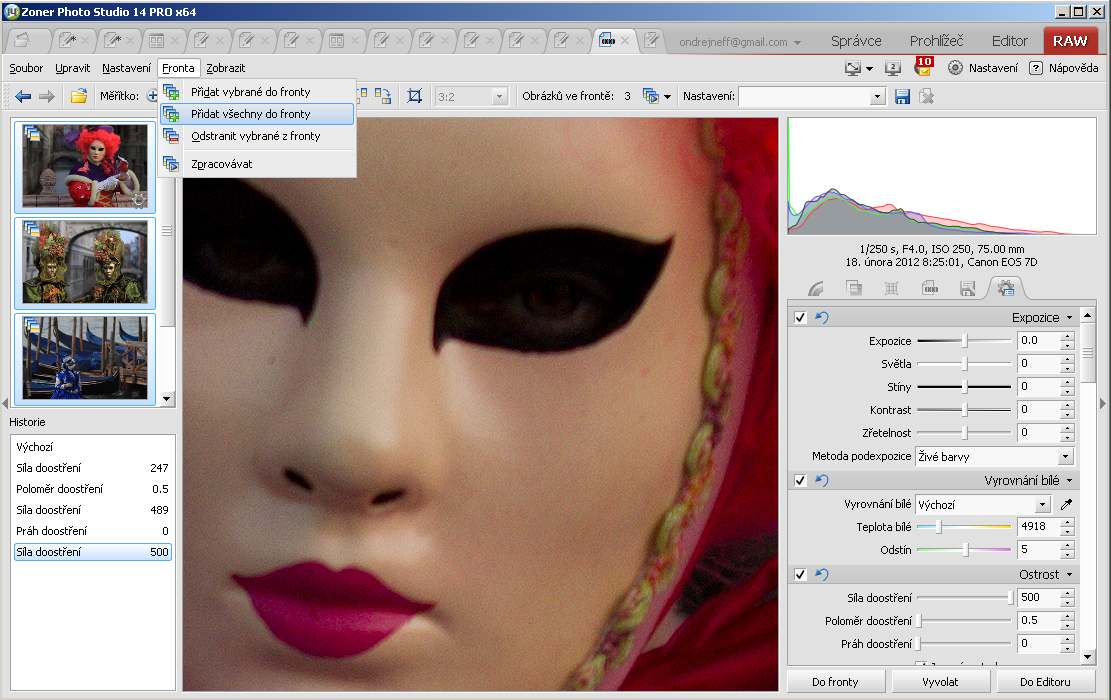Click the white balance eyedropper icon
The image size is (1111, 700).
[1066, 504]
